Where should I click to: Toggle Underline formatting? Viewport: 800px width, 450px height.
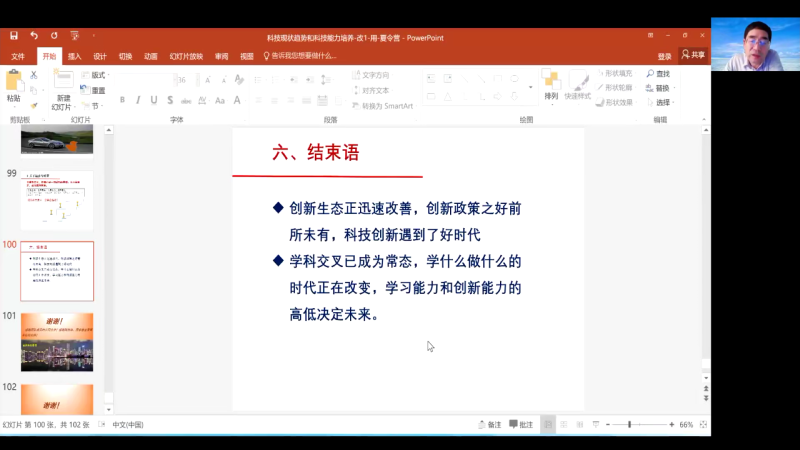click(x=154, y=101)
